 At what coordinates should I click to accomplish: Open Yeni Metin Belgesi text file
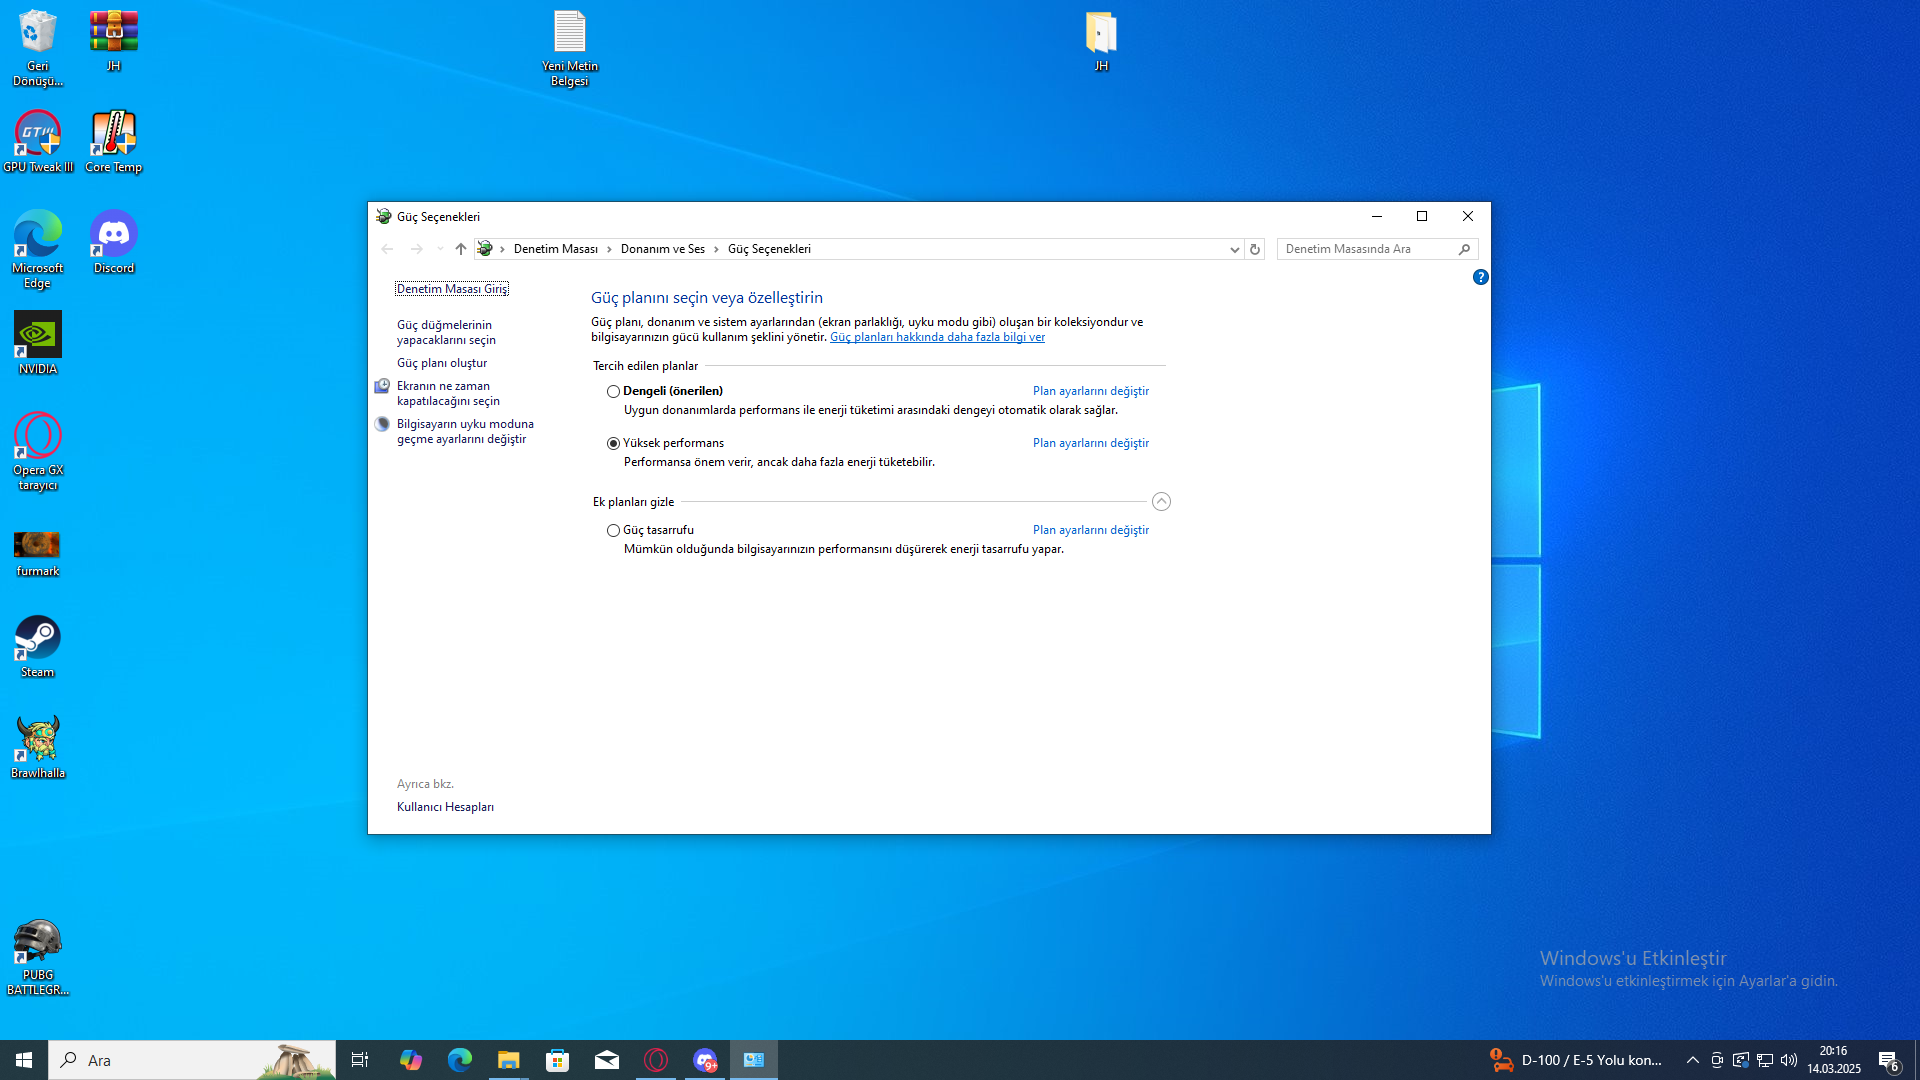point(570,48)
